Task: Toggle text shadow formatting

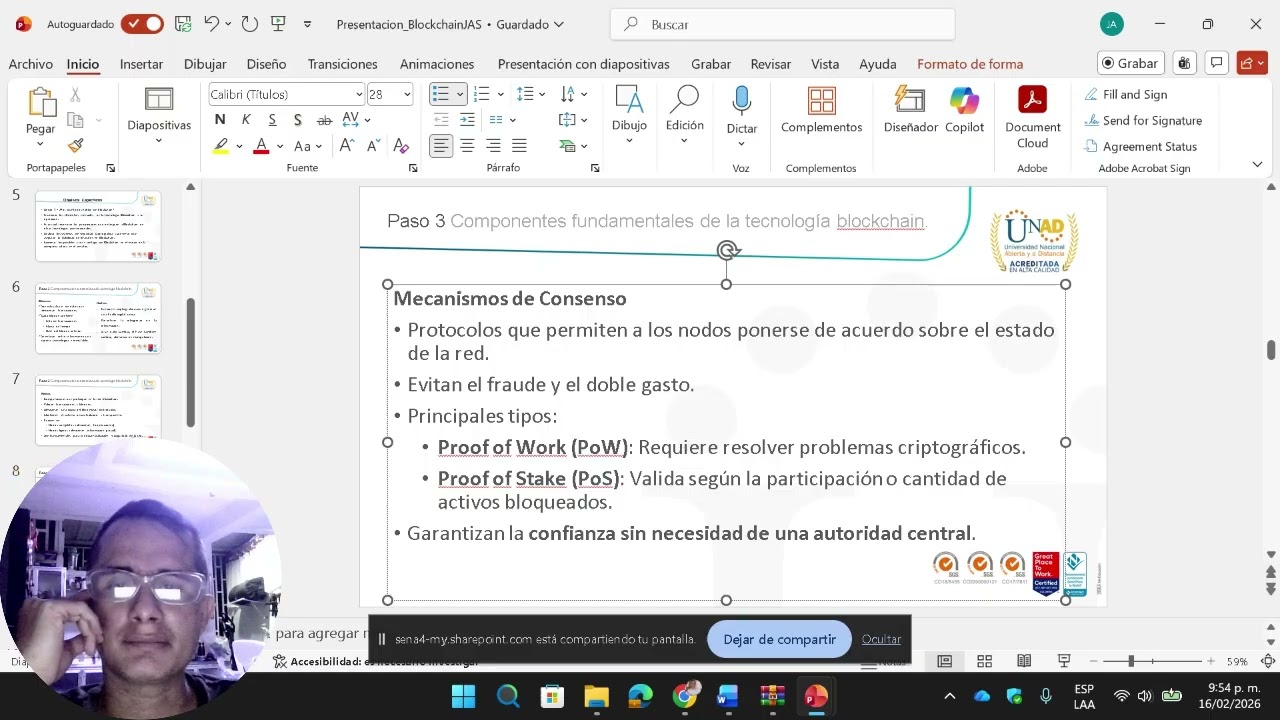Action: (x=298, y=120)
